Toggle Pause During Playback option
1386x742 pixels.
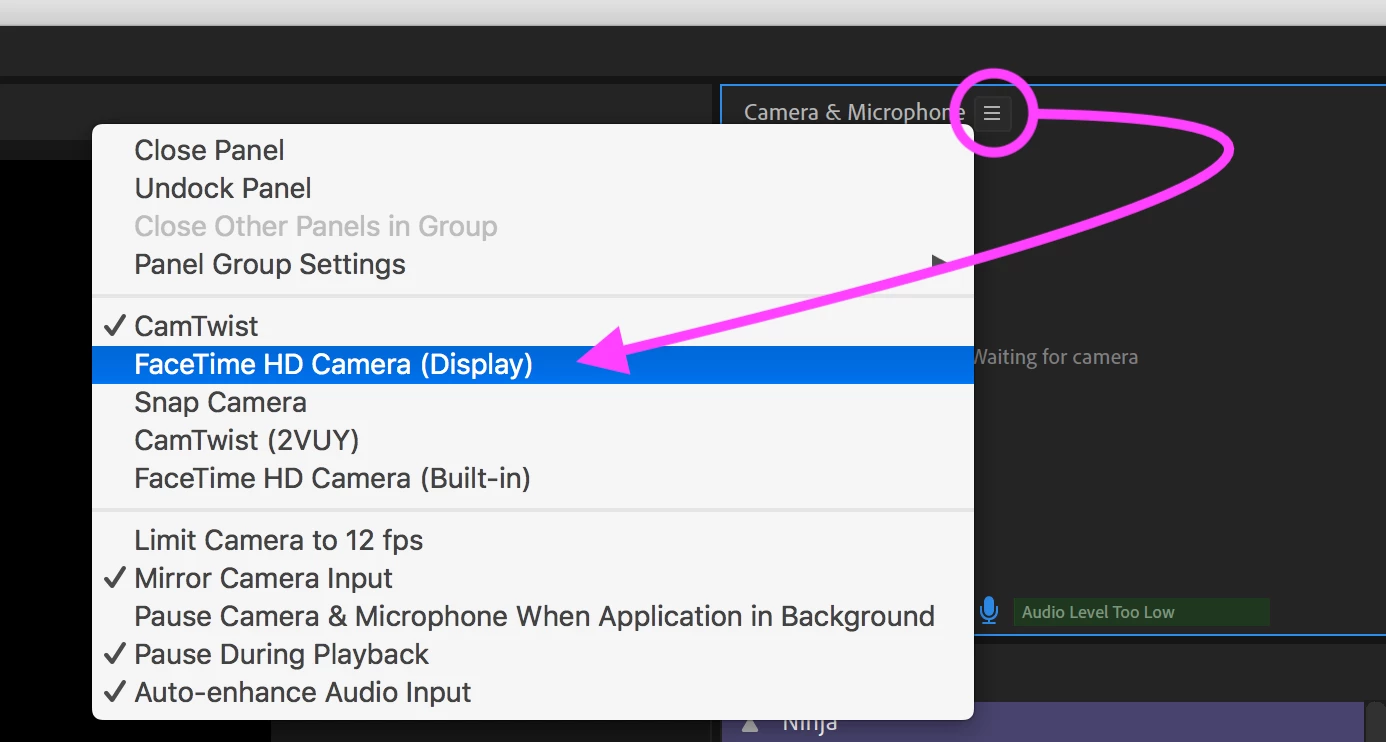tap(532, 654)
